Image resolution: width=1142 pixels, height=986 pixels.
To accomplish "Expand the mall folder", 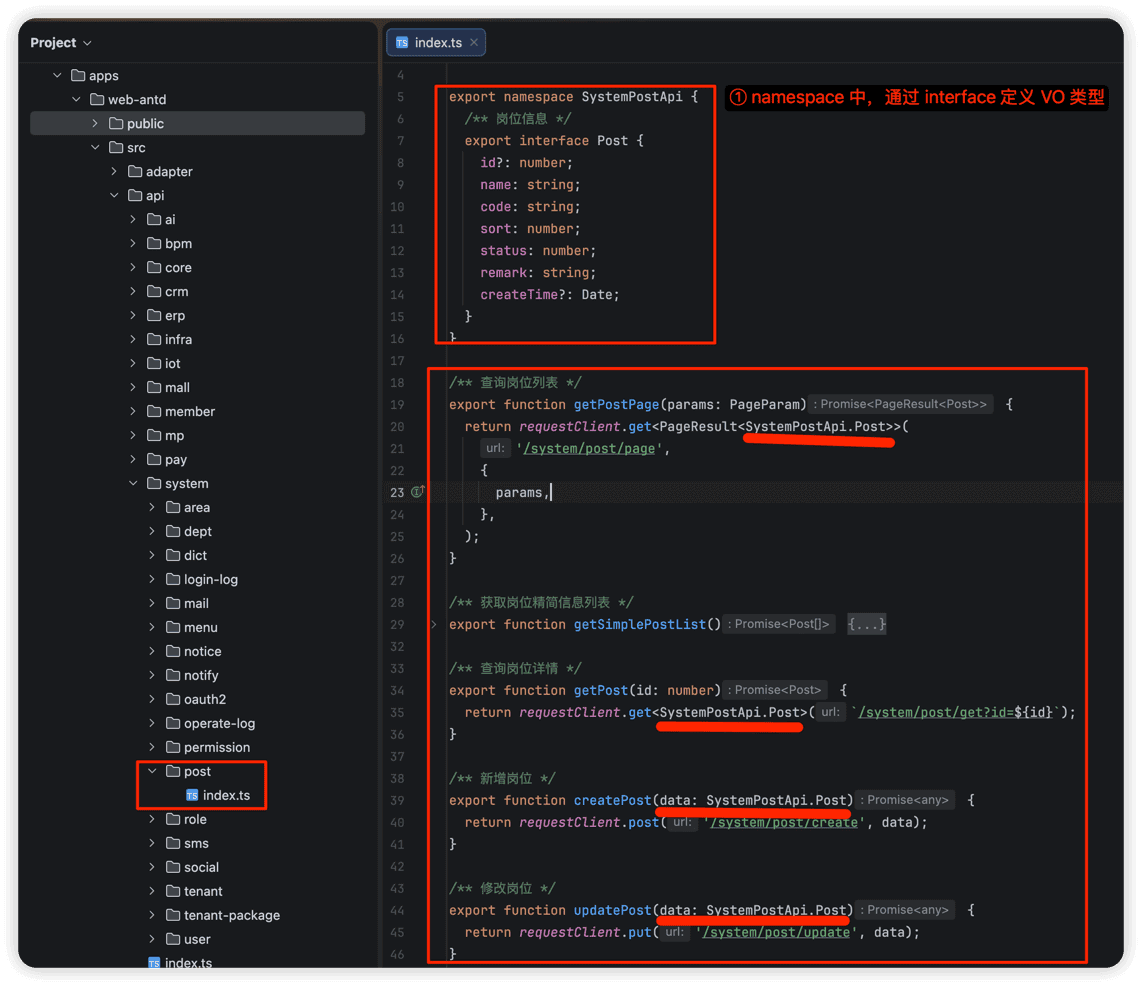I will [133, 387].
